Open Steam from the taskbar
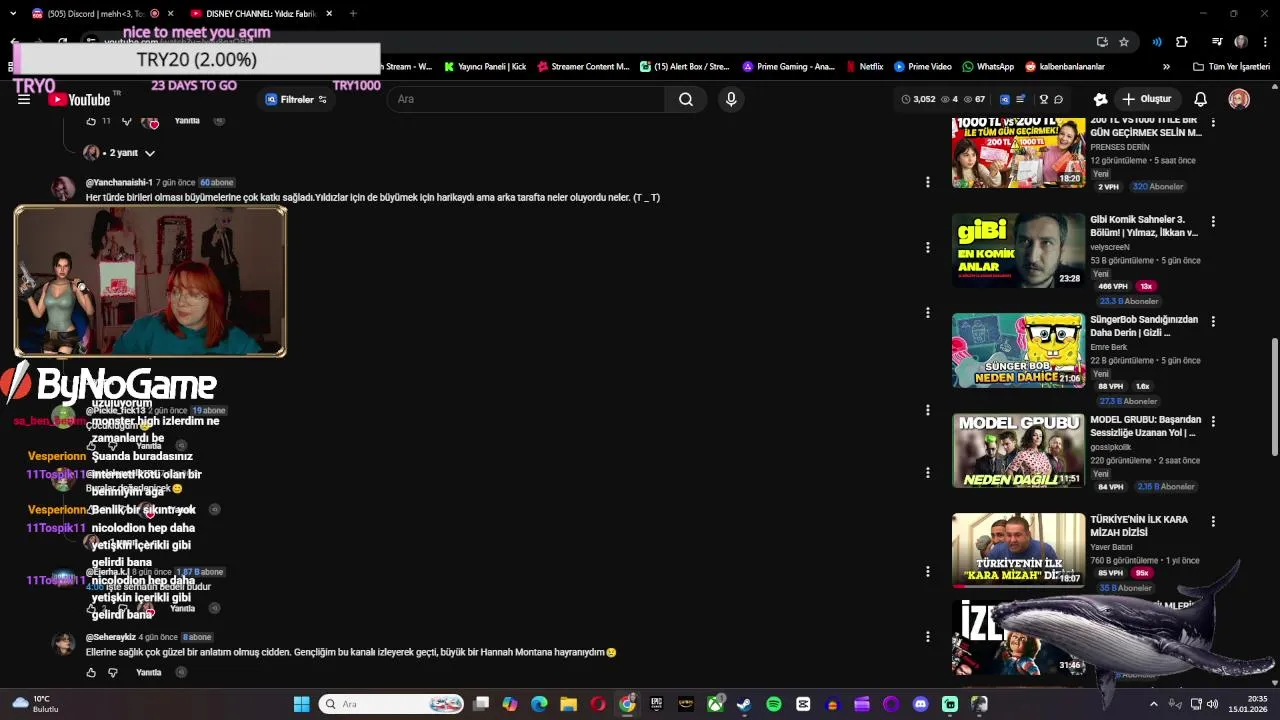 coord(744,704)
